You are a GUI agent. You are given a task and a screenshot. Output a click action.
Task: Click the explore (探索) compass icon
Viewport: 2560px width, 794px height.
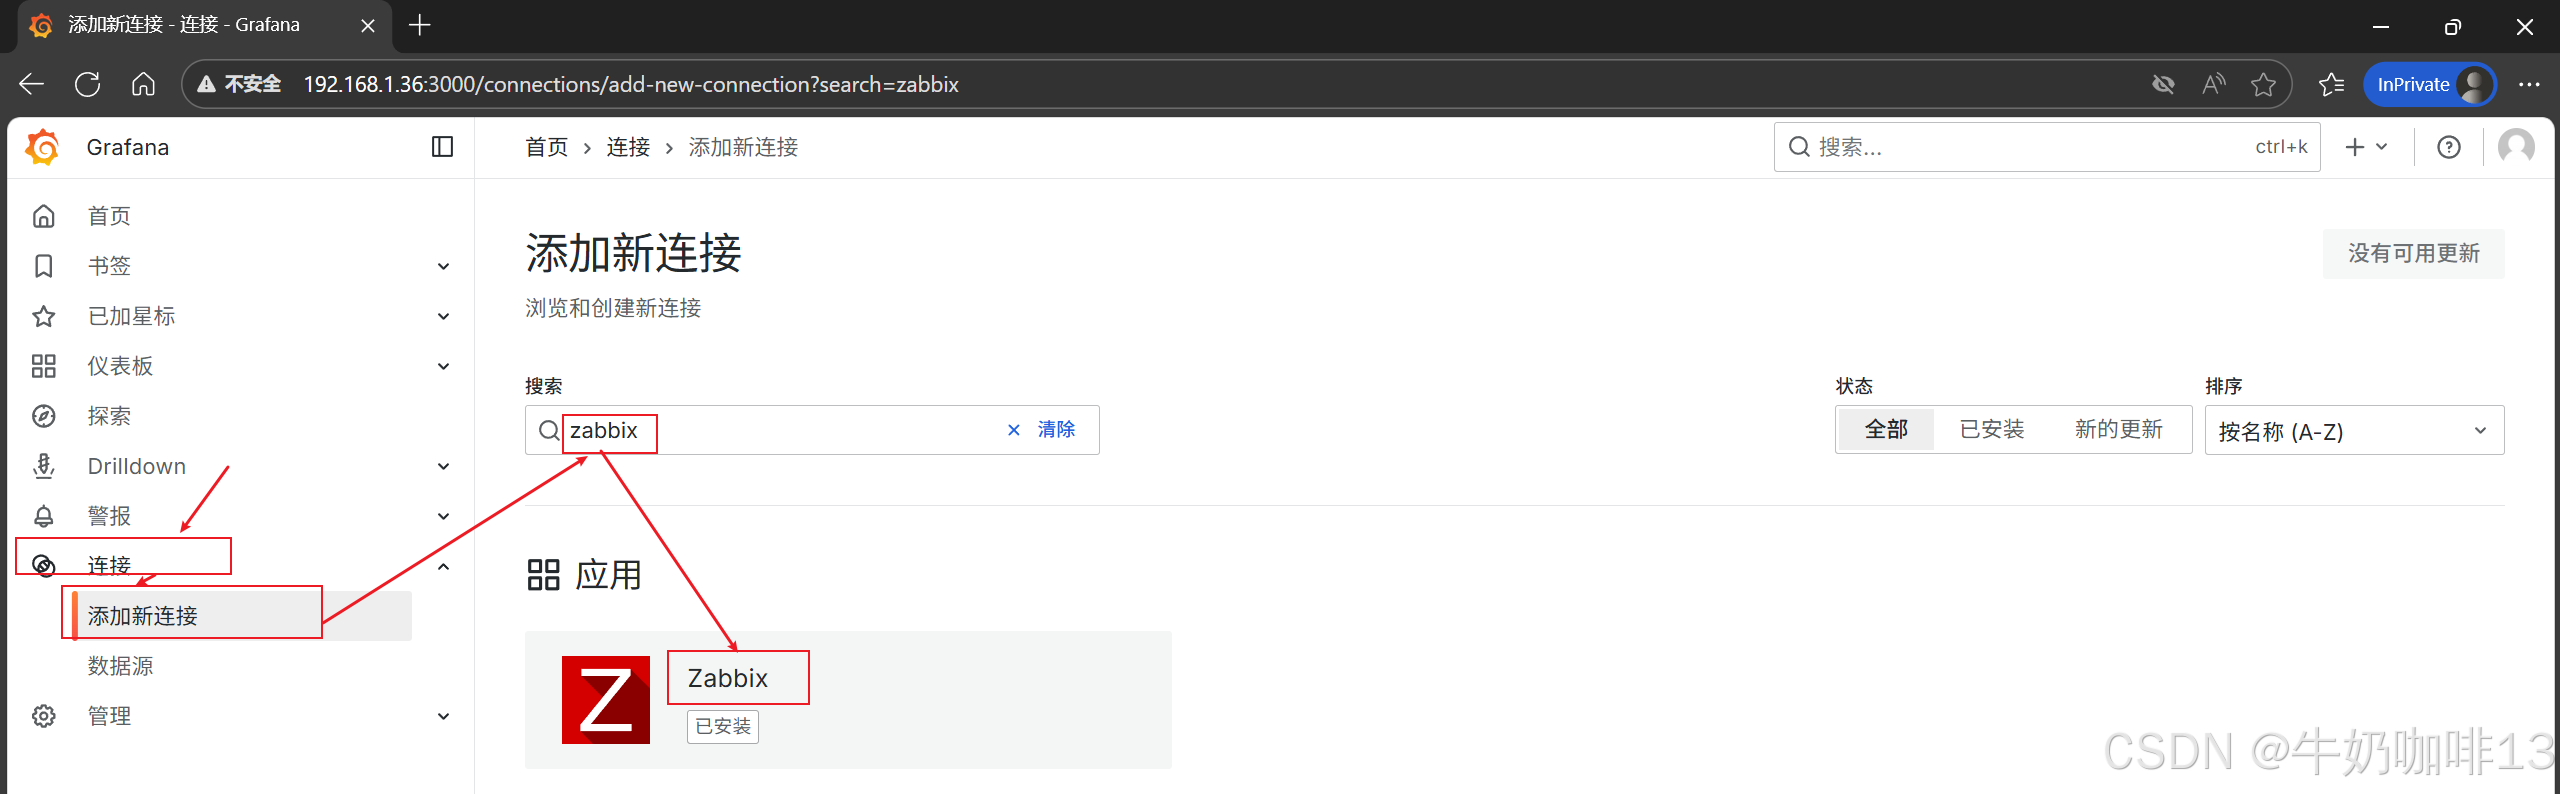[44, 416]
